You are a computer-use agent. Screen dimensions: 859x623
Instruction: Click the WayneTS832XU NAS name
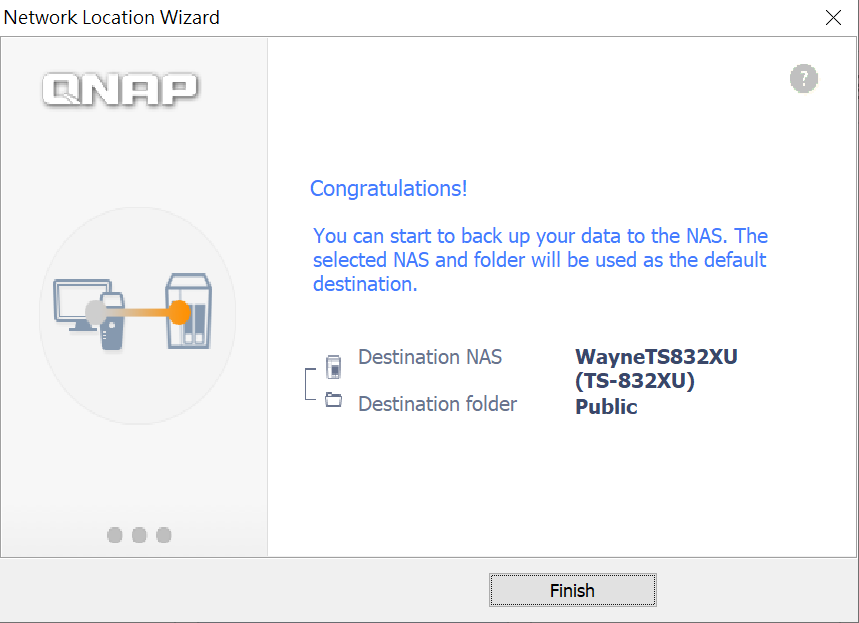(x=656, y=368)
